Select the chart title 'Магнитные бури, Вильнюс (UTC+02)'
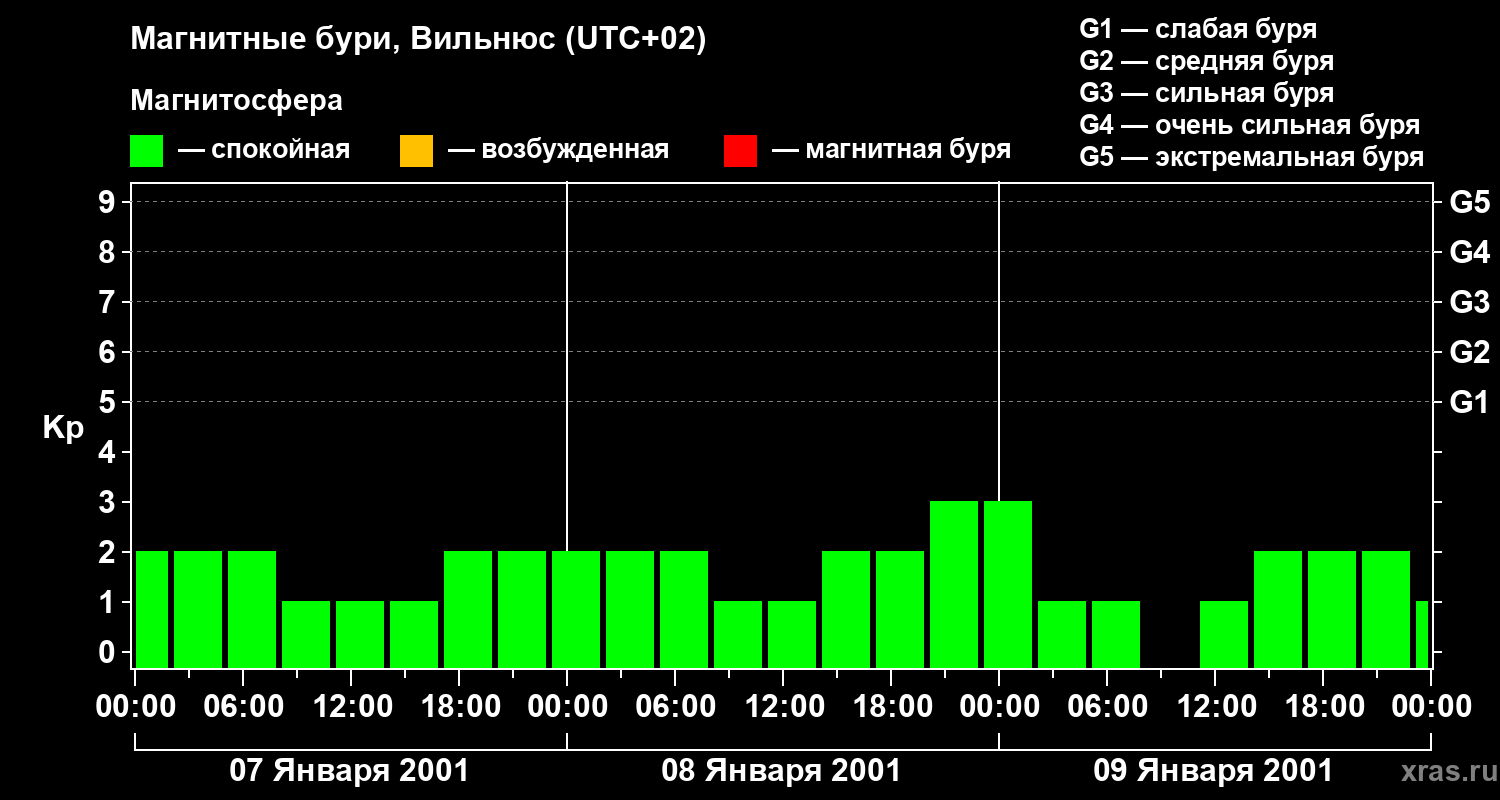Image resolution: width=1500 pixels, height=800 pixels. pos(419,40)
